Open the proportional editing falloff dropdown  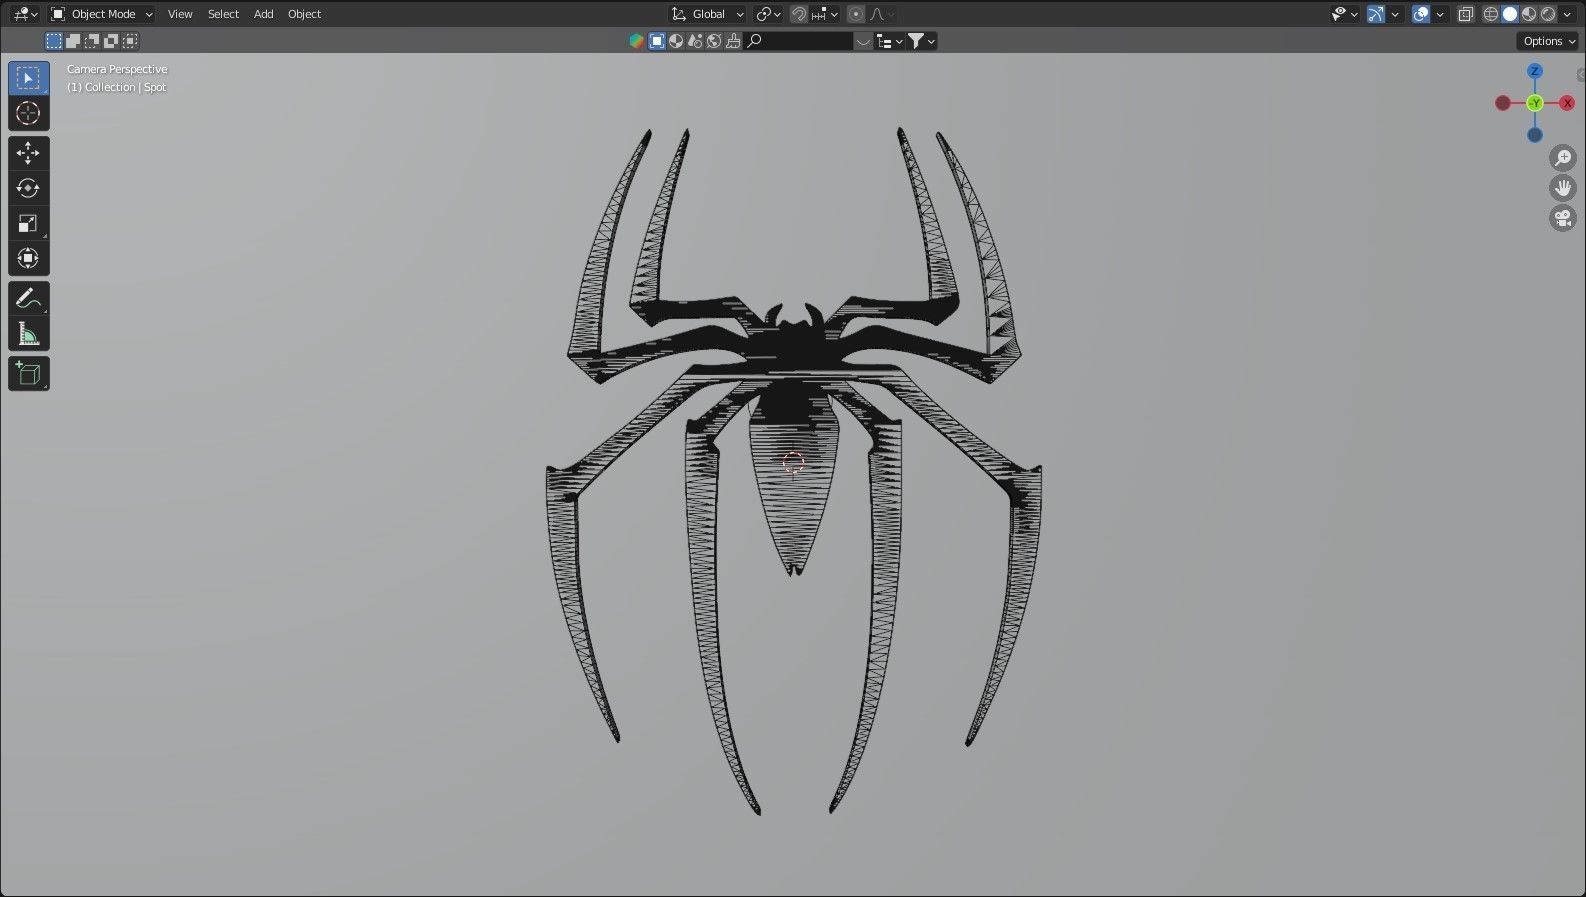(x=882, y=14)
